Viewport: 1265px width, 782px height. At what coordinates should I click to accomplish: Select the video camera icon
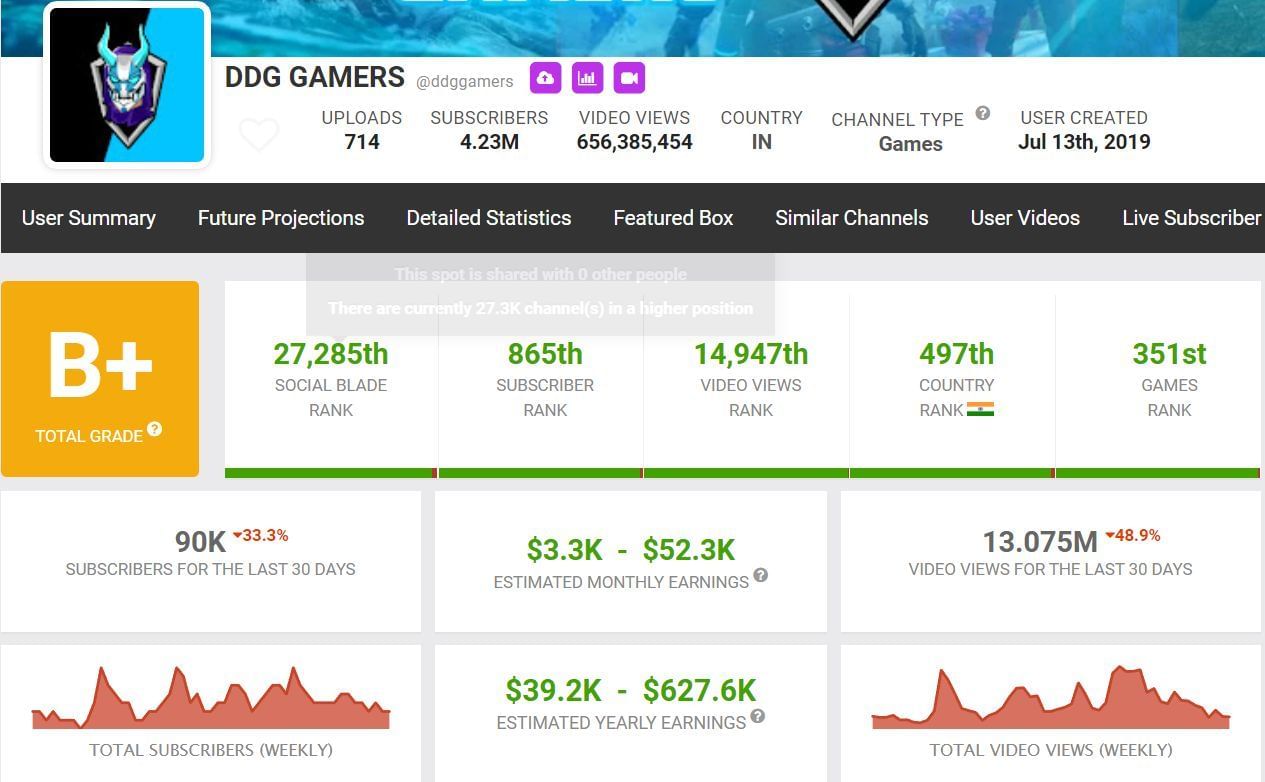629,77
